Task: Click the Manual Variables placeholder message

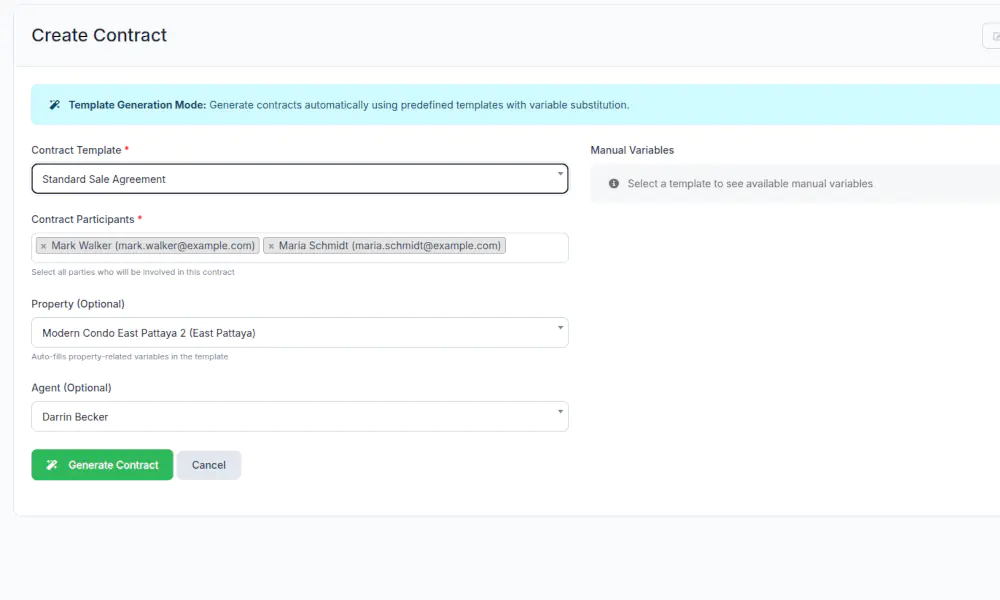Action: pyautogui.click(x=749, y=184)
